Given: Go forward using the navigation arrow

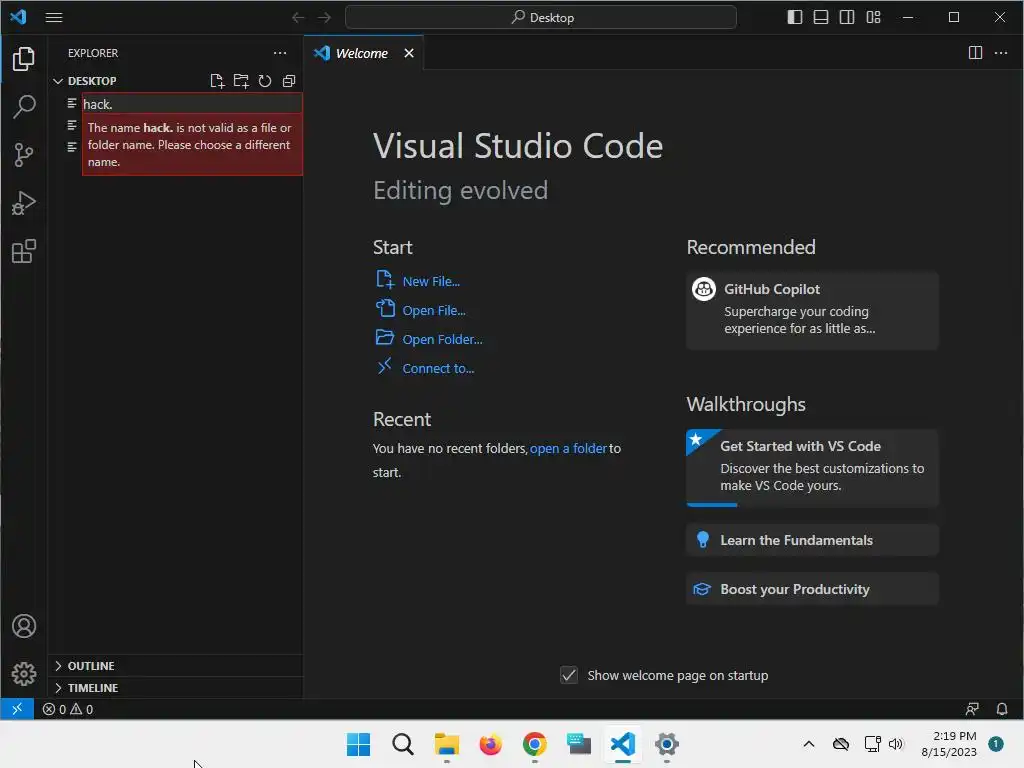Looking at the screenshot, I should coord(324,18).
